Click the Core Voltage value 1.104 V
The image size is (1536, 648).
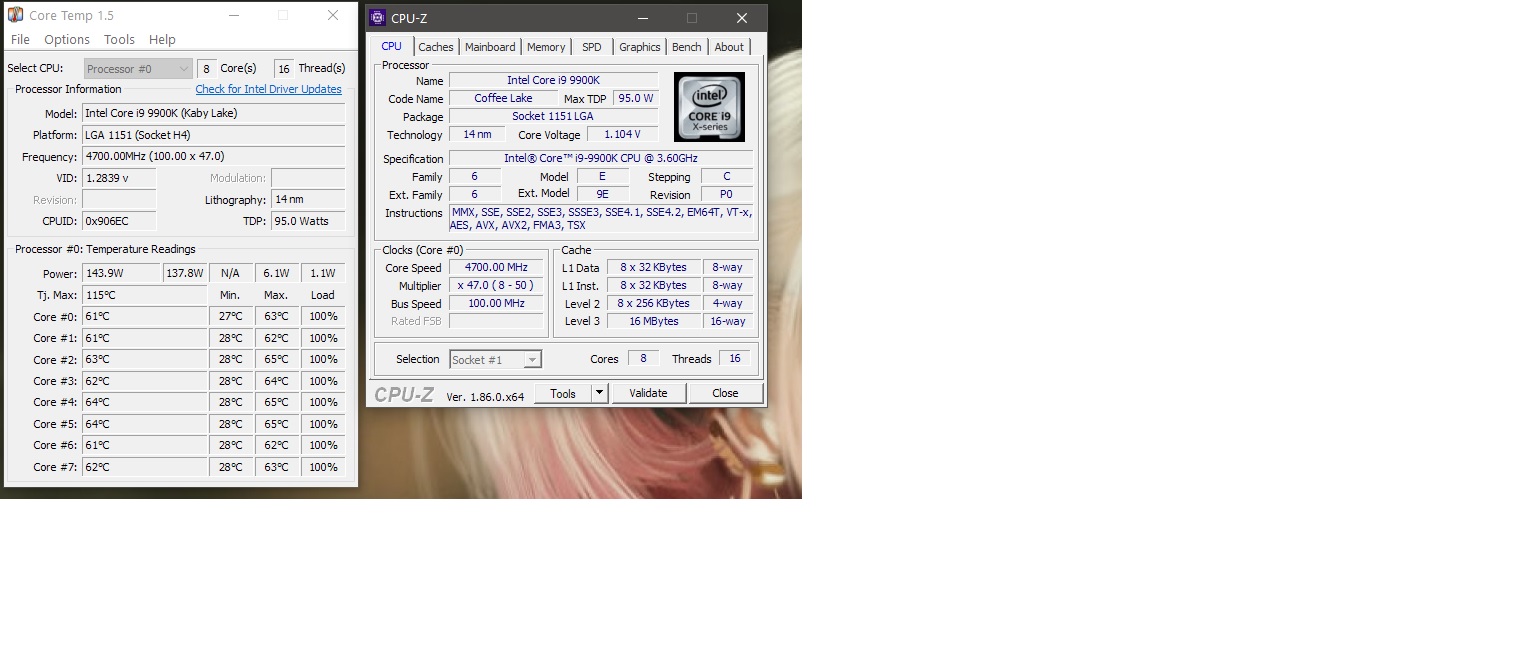(x=622, y=134)
